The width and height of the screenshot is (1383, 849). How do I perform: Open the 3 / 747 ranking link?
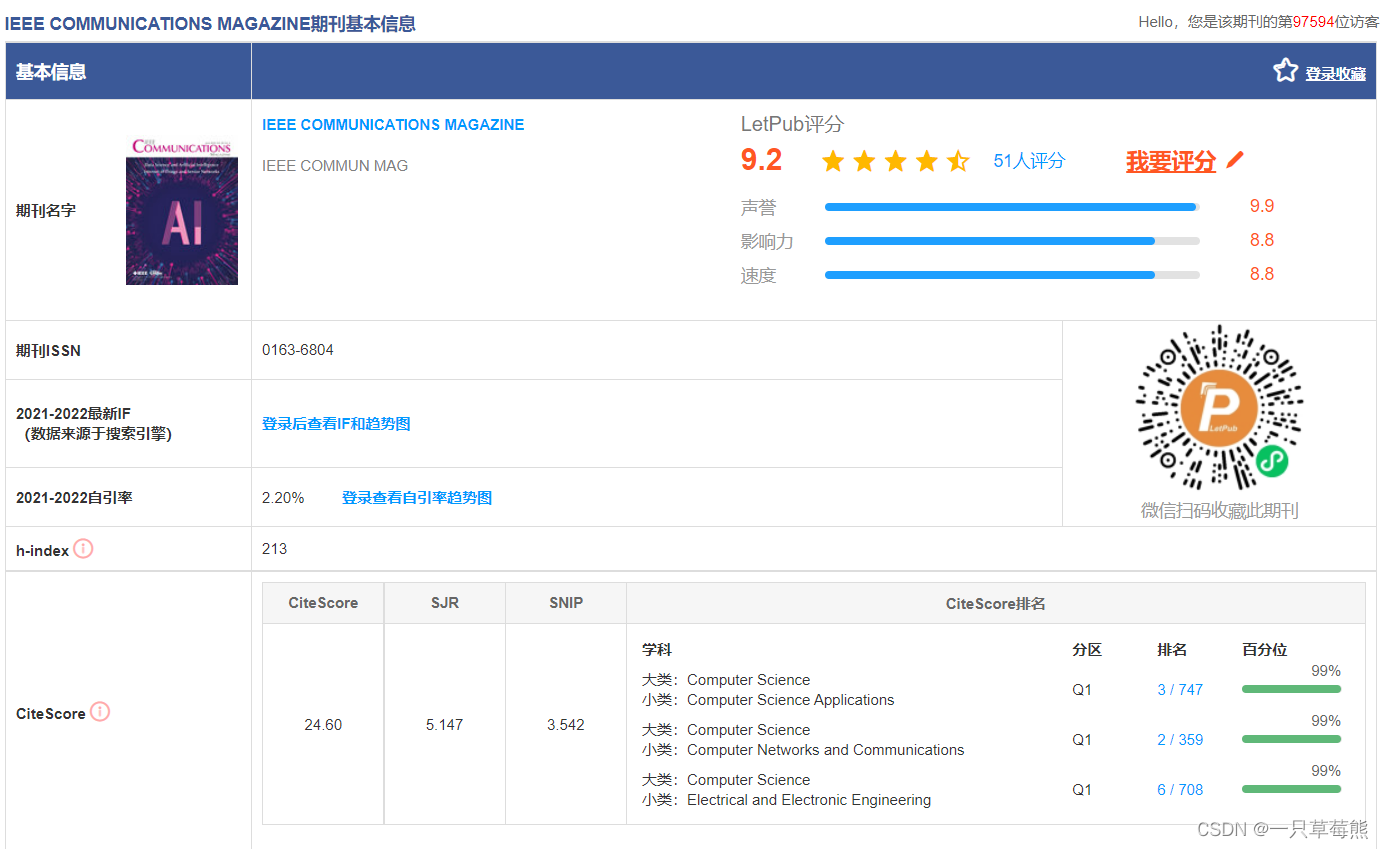[x=1180, y=690]
